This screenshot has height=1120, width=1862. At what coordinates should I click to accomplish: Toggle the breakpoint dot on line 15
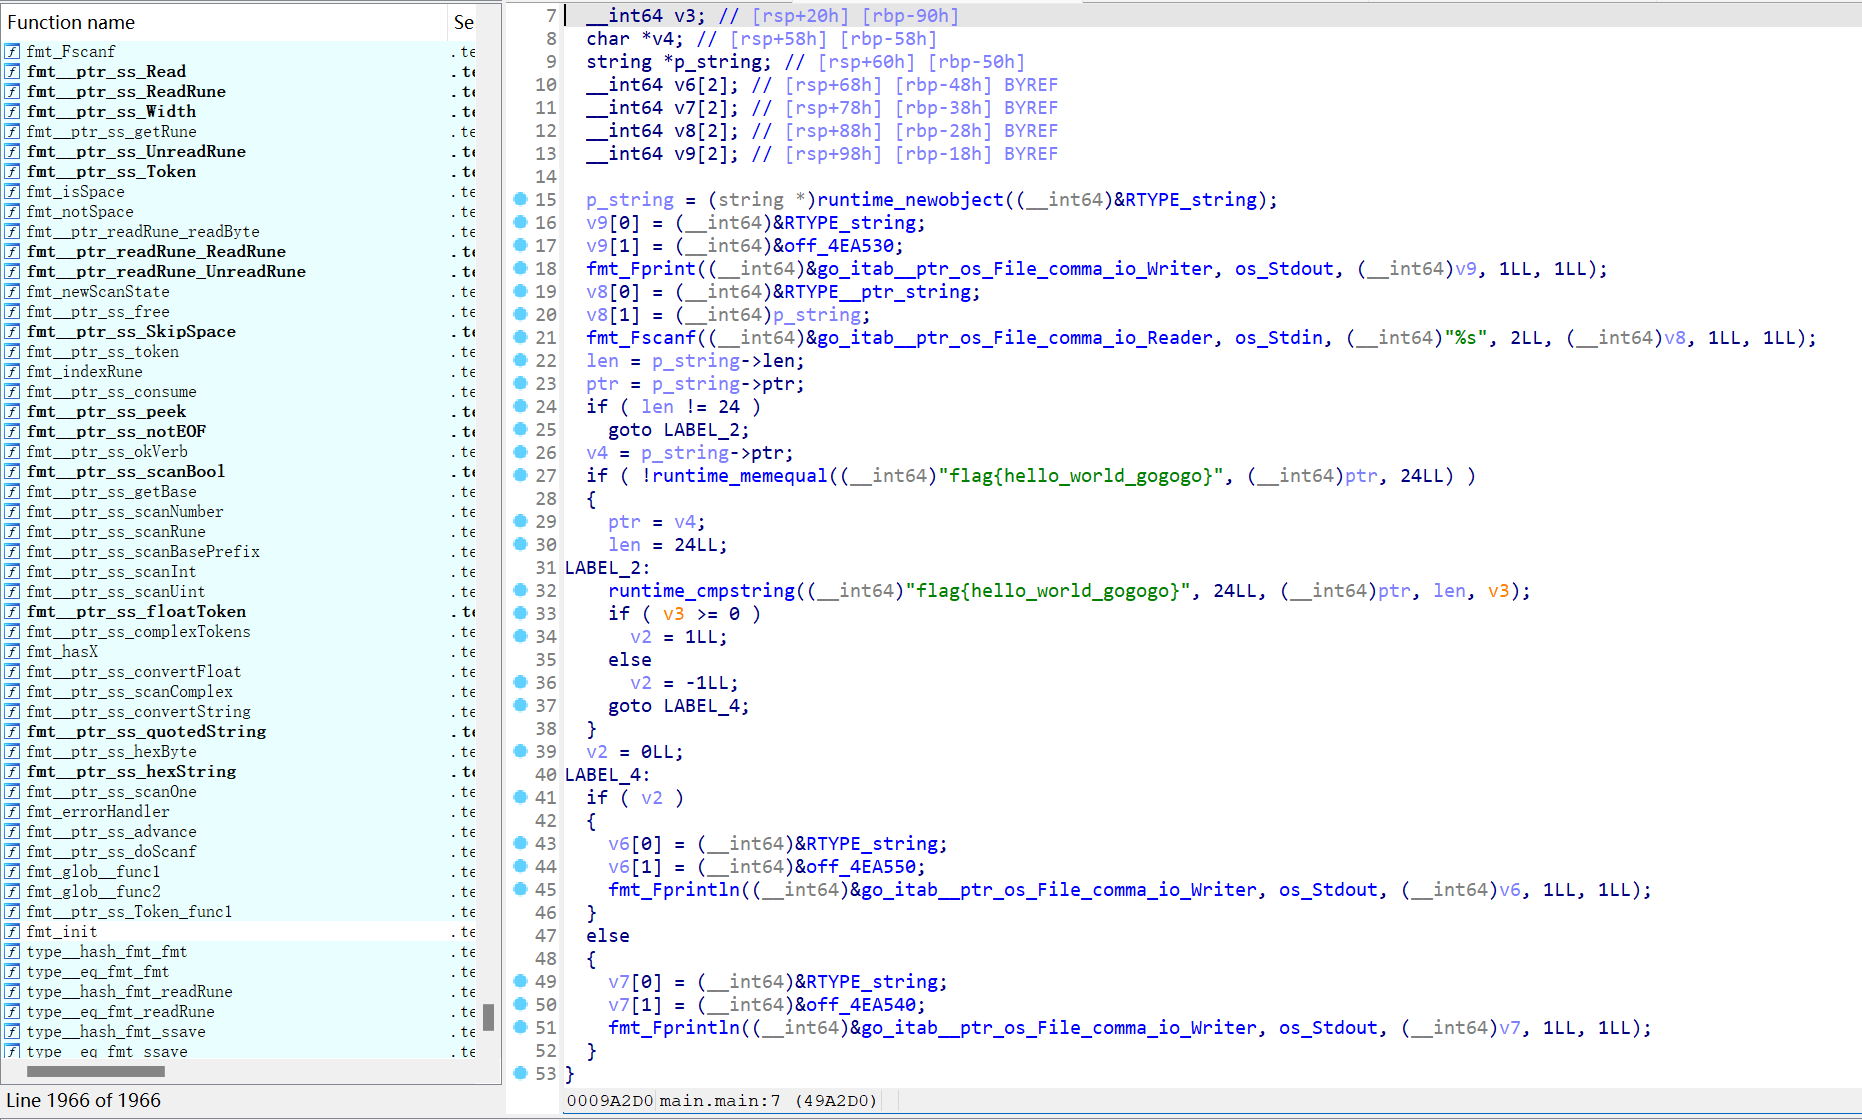520,199
